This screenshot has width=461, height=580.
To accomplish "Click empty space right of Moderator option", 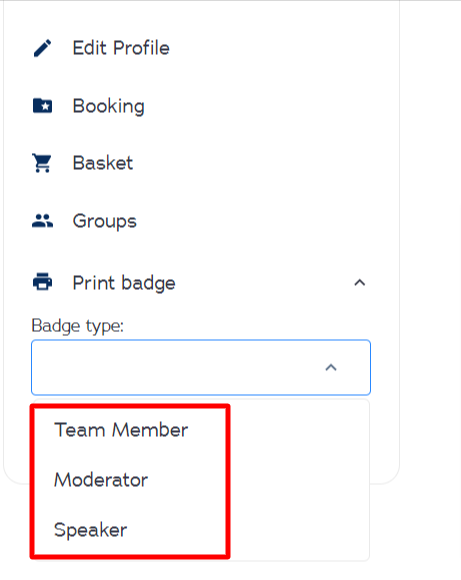I will (x=299, y=480).
